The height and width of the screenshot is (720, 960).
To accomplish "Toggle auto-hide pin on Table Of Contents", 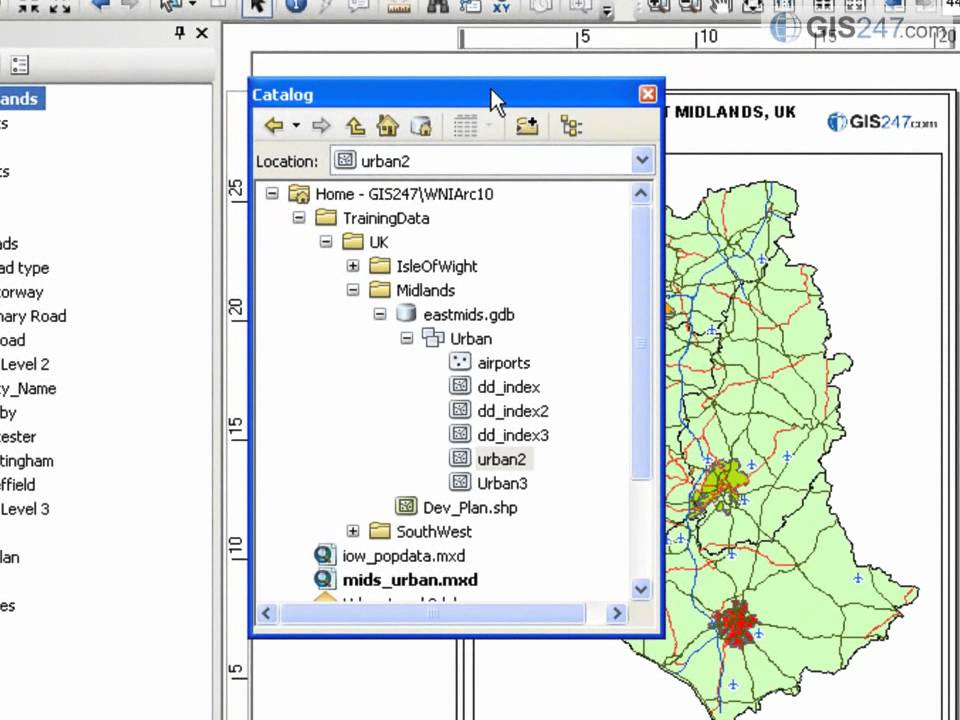I will click(x=179, y=32).
